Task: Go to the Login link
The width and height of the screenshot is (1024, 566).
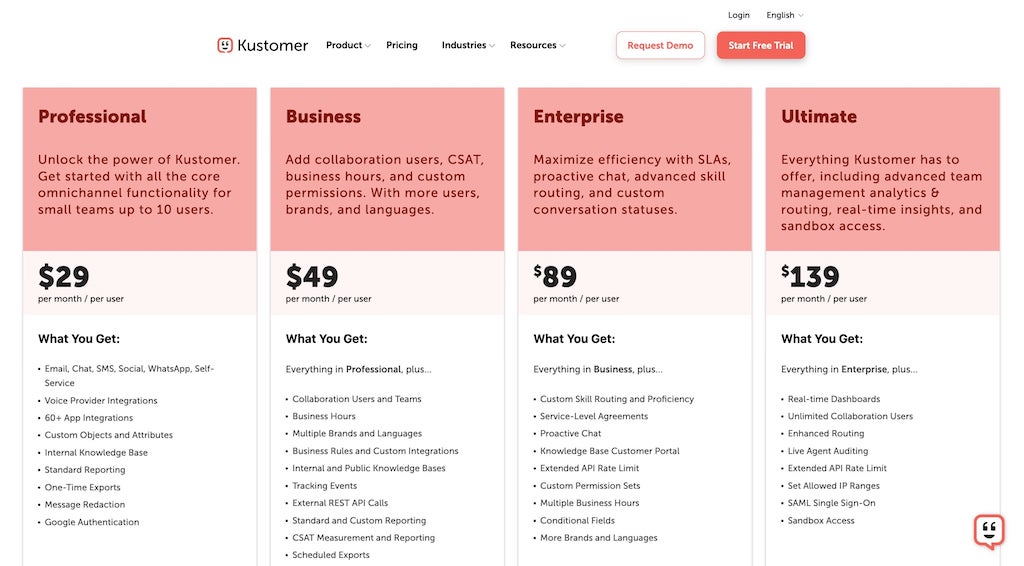Action: coord(739,15)
